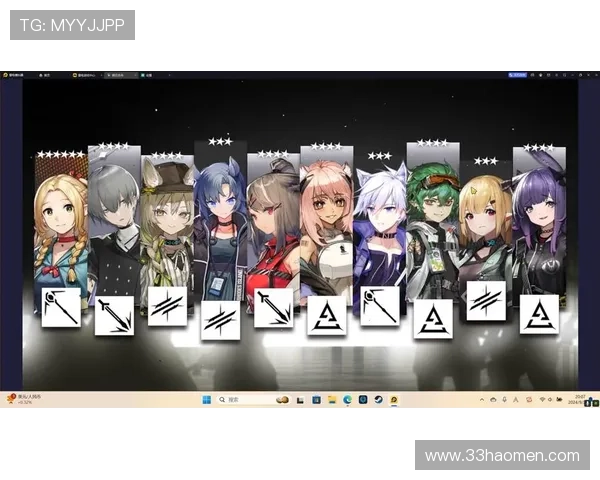Click the staff icon under the white-haired cat-eared character
This screenshot has height=480, width=600.
coord(379,306)
